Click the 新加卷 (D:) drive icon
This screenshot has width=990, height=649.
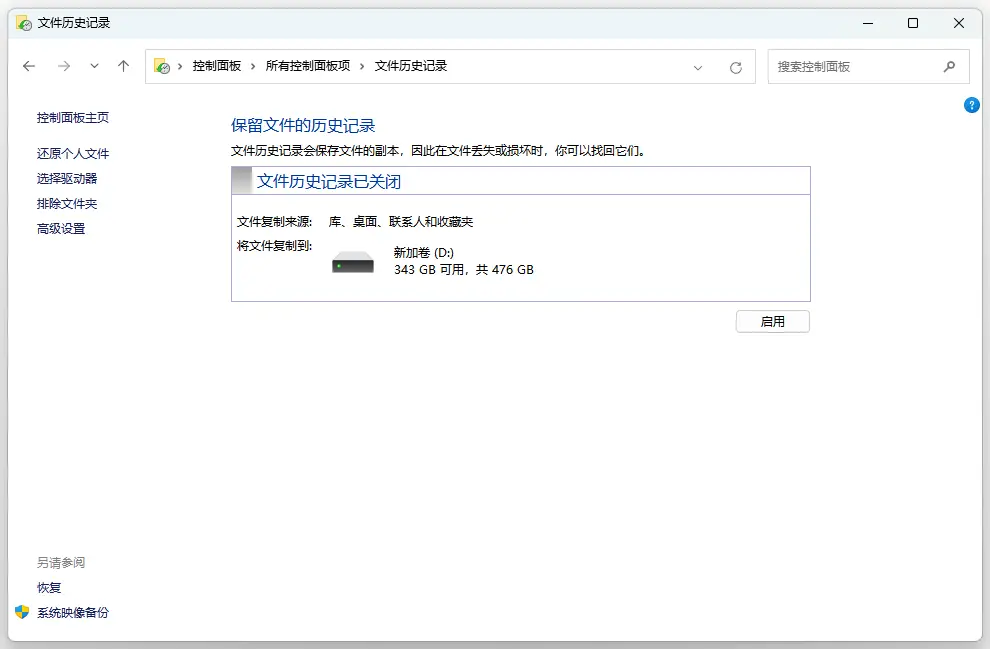352,261
